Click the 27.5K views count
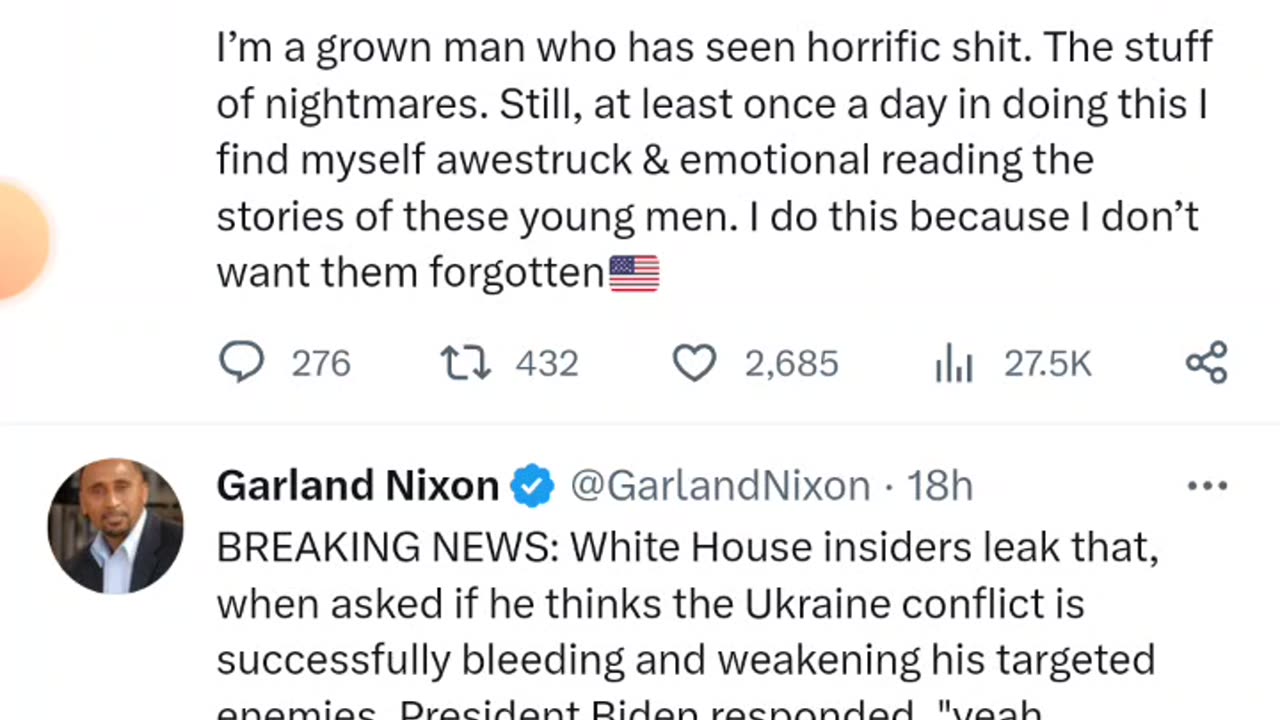The width and height of the screenshot is (1280, 720). coord(1047,364)
